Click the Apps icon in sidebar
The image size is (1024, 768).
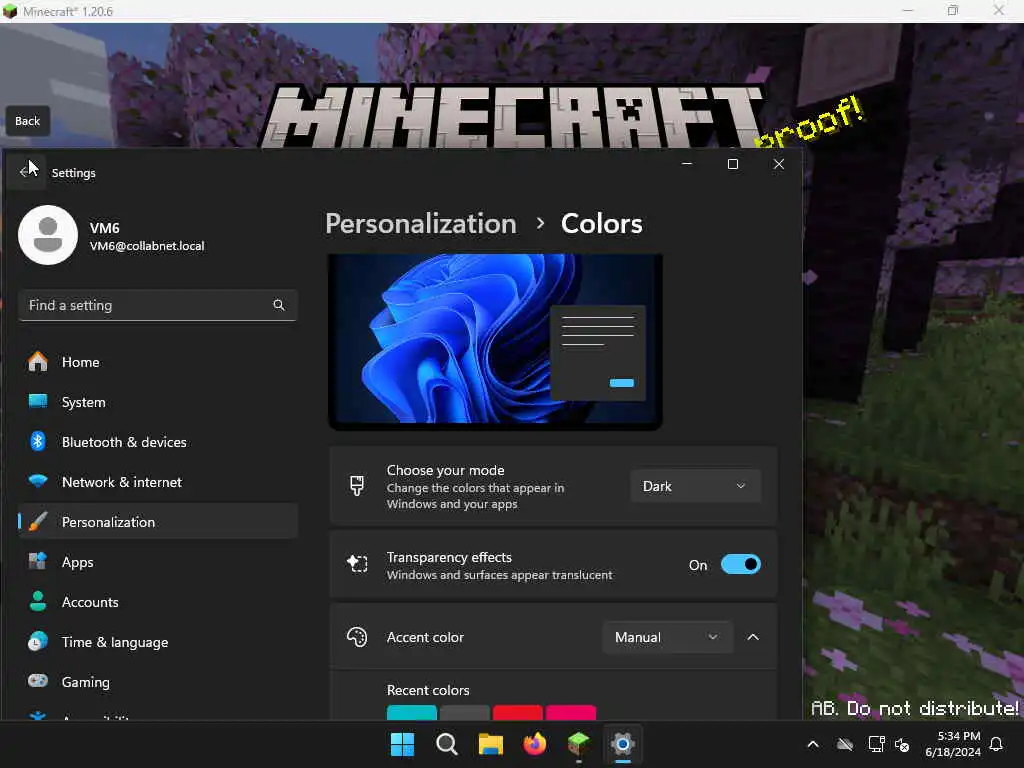pyautogui.click(x=38, y=561)
